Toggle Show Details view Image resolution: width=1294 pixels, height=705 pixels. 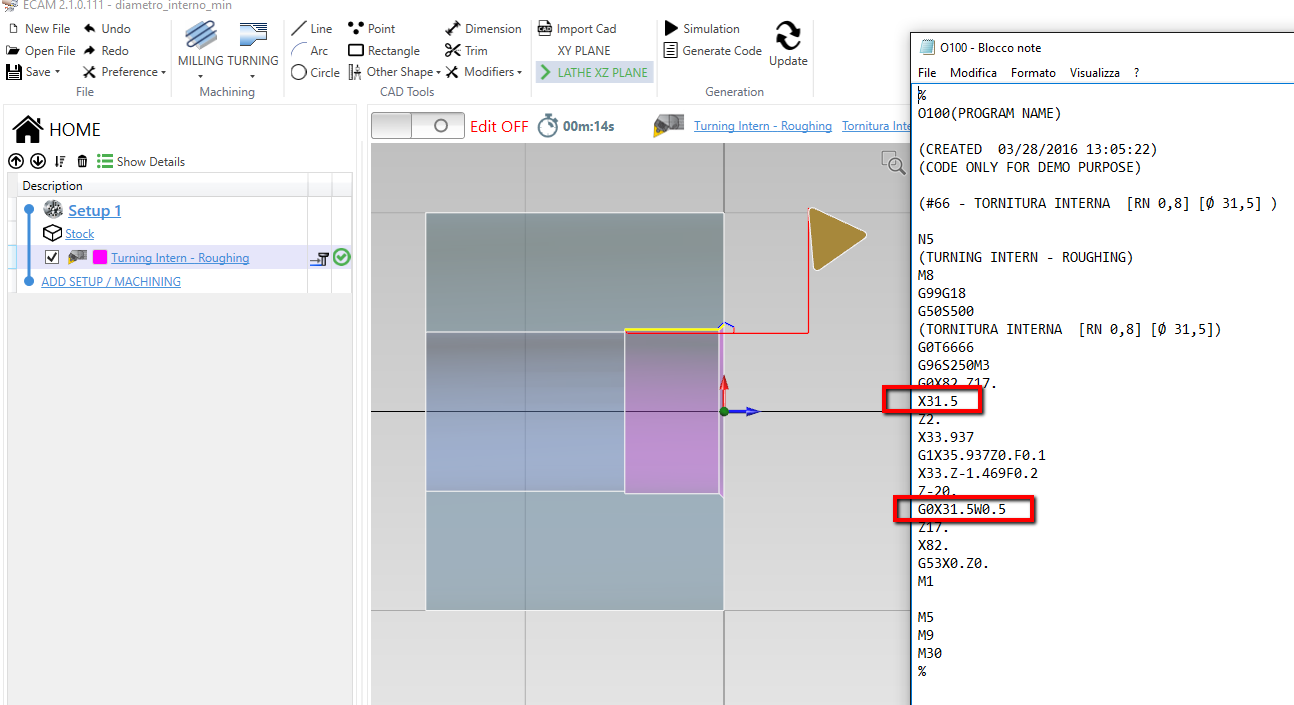(x=141, y=161)
